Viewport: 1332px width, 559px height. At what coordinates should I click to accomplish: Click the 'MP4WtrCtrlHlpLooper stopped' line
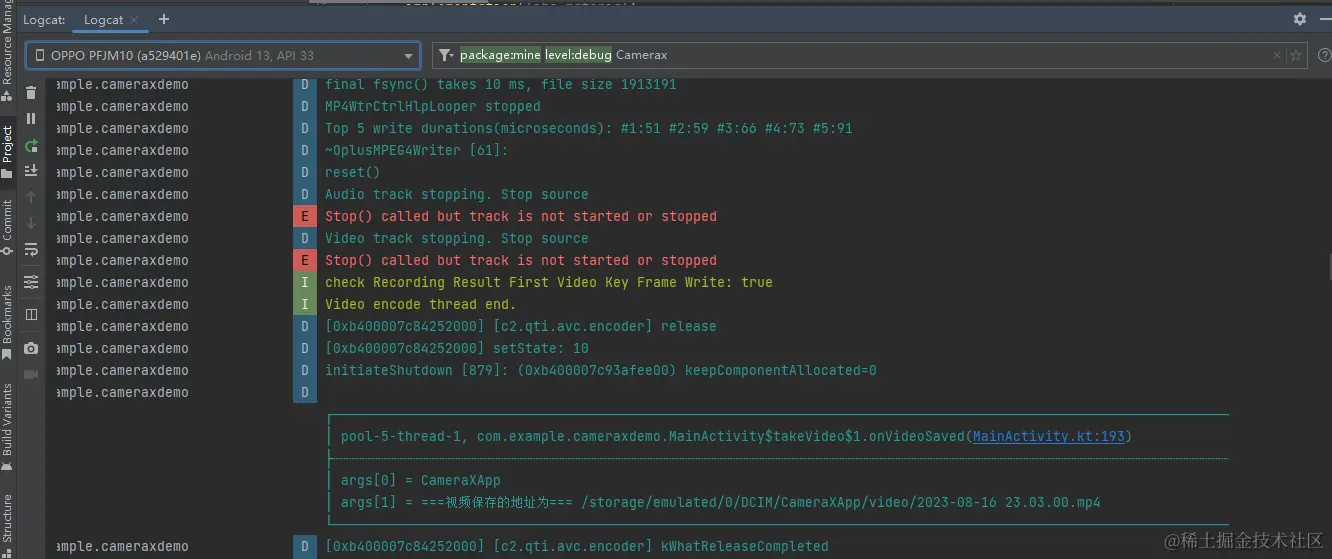[433, 106]
